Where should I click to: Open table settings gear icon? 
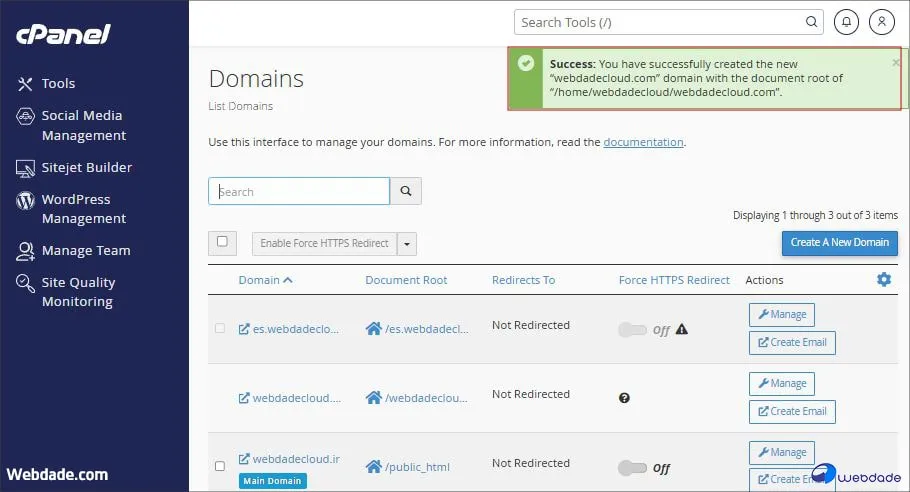pos(884,280)
